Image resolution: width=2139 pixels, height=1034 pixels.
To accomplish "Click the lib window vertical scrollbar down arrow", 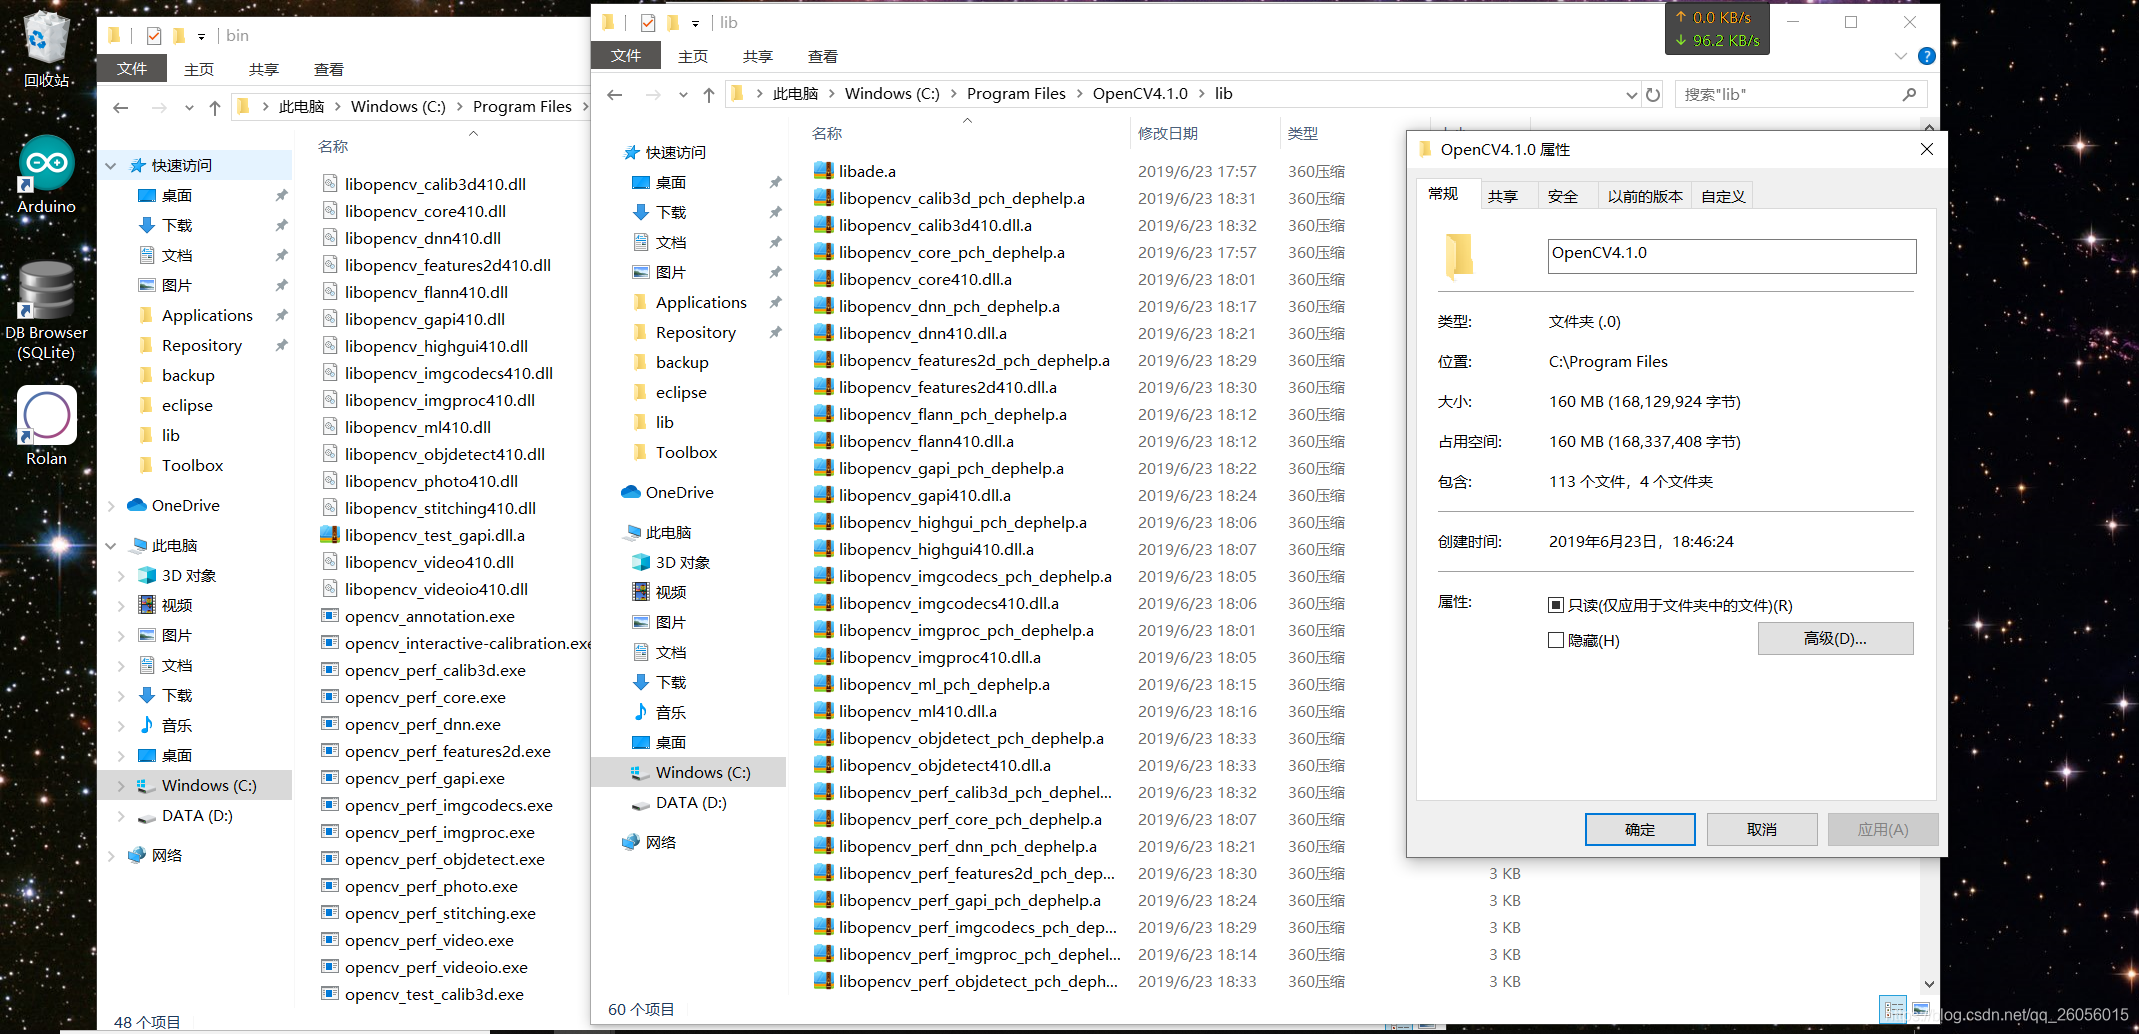I will pos(1929,984).
